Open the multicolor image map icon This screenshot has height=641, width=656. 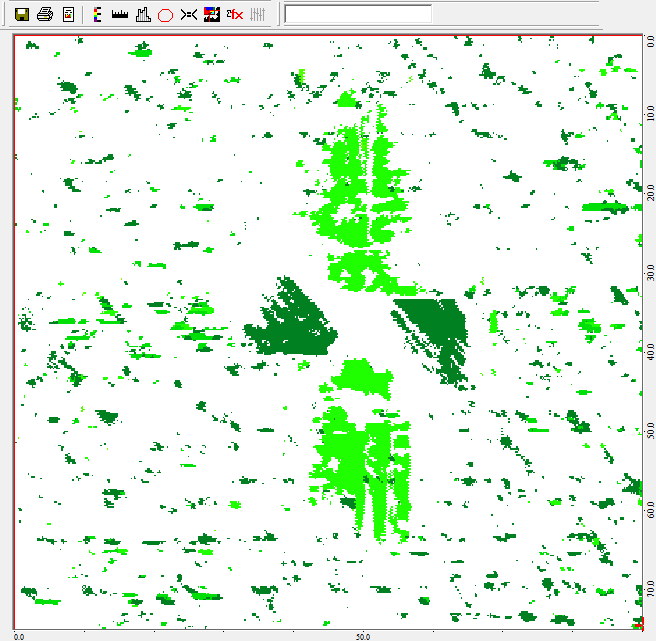coord(211,15)
